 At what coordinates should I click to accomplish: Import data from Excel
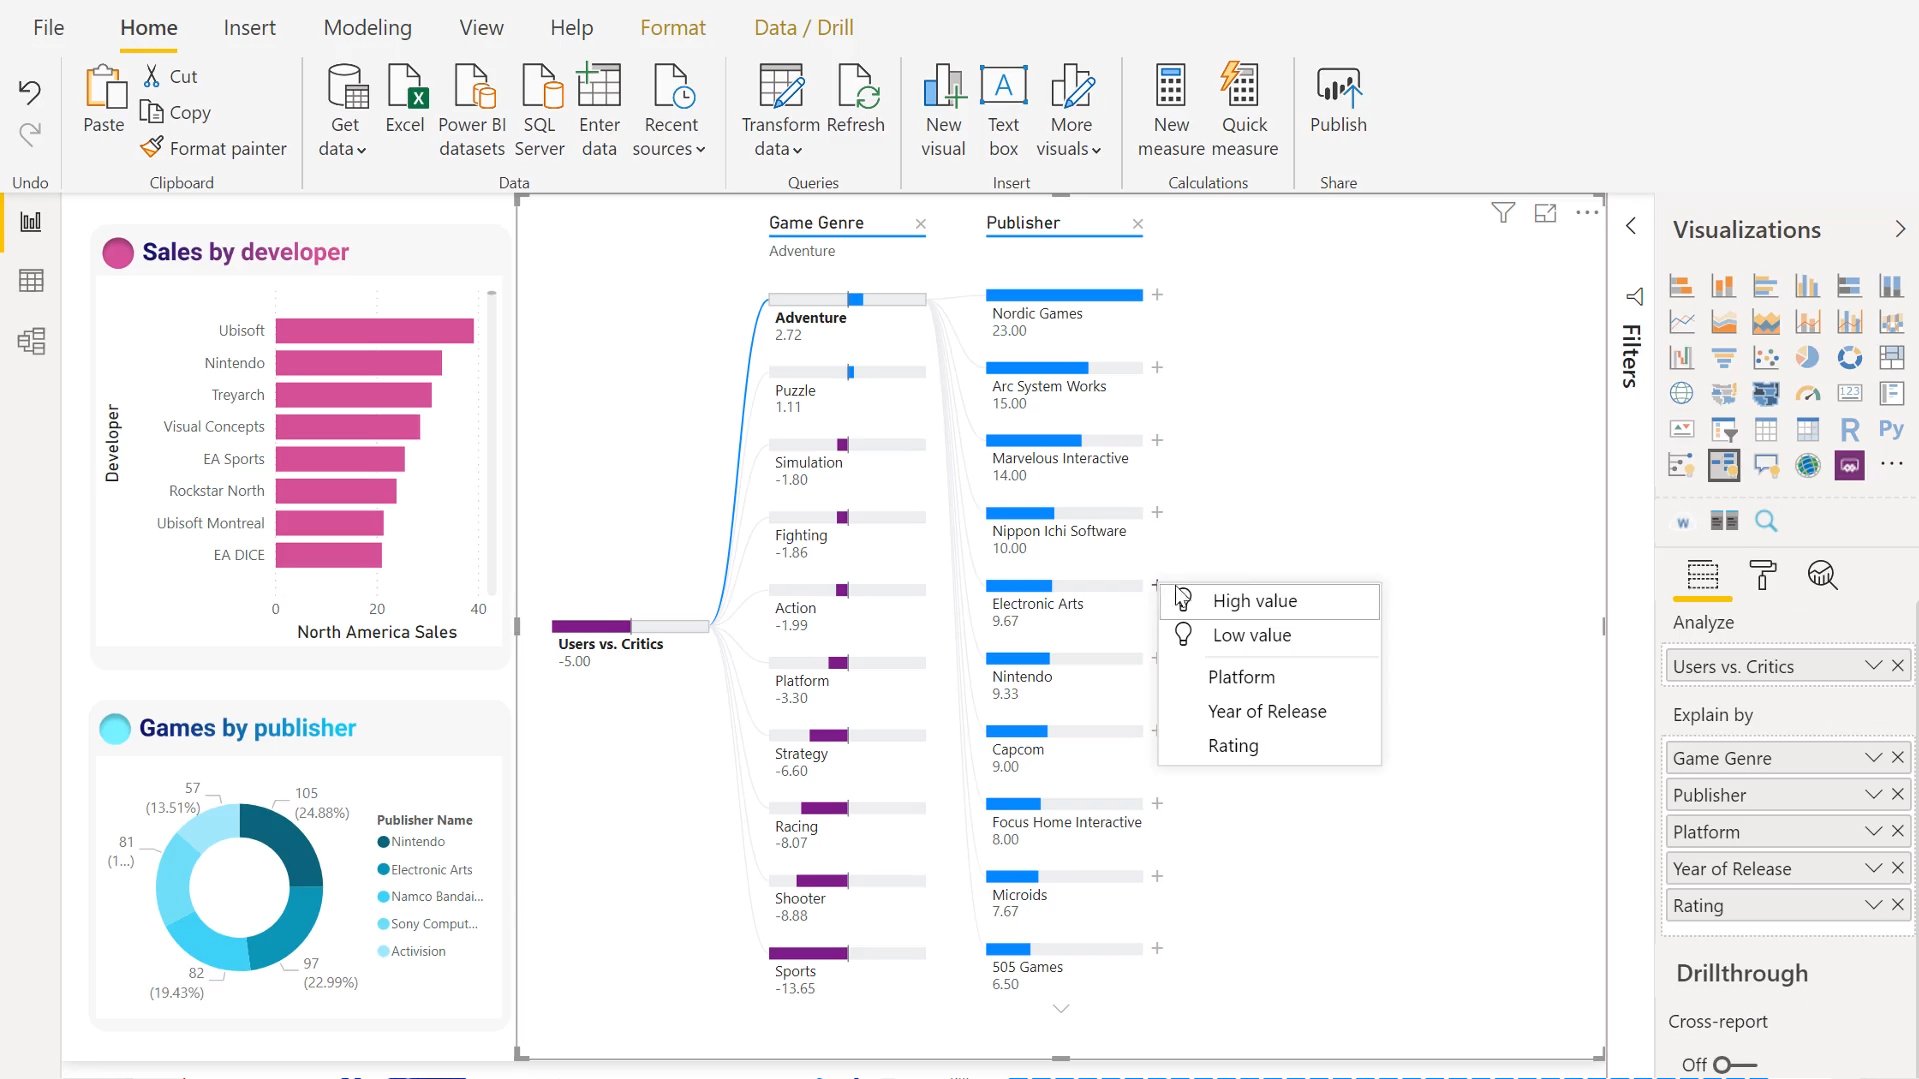tap(405, 99)
